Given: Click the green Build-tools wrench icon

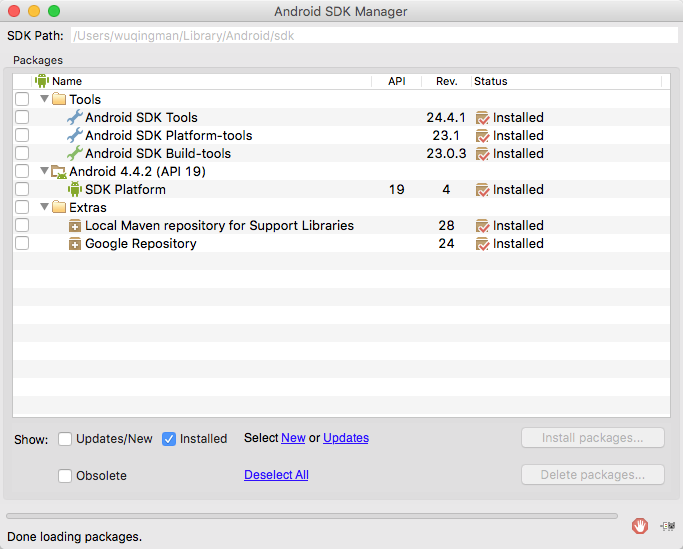Looking at the screenshot, I should pos(74,153).
